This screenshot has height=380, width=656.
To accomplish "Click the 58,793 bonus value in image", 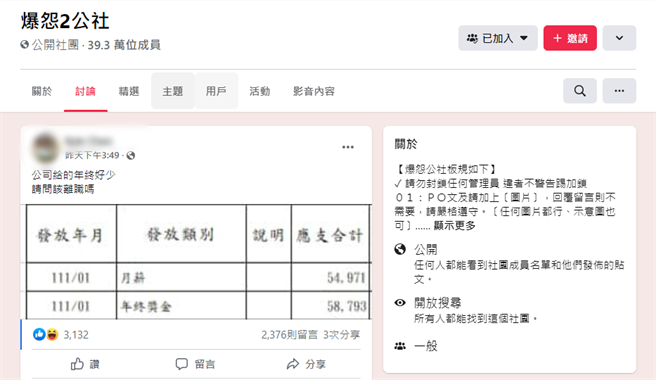I will coord(346,306).
